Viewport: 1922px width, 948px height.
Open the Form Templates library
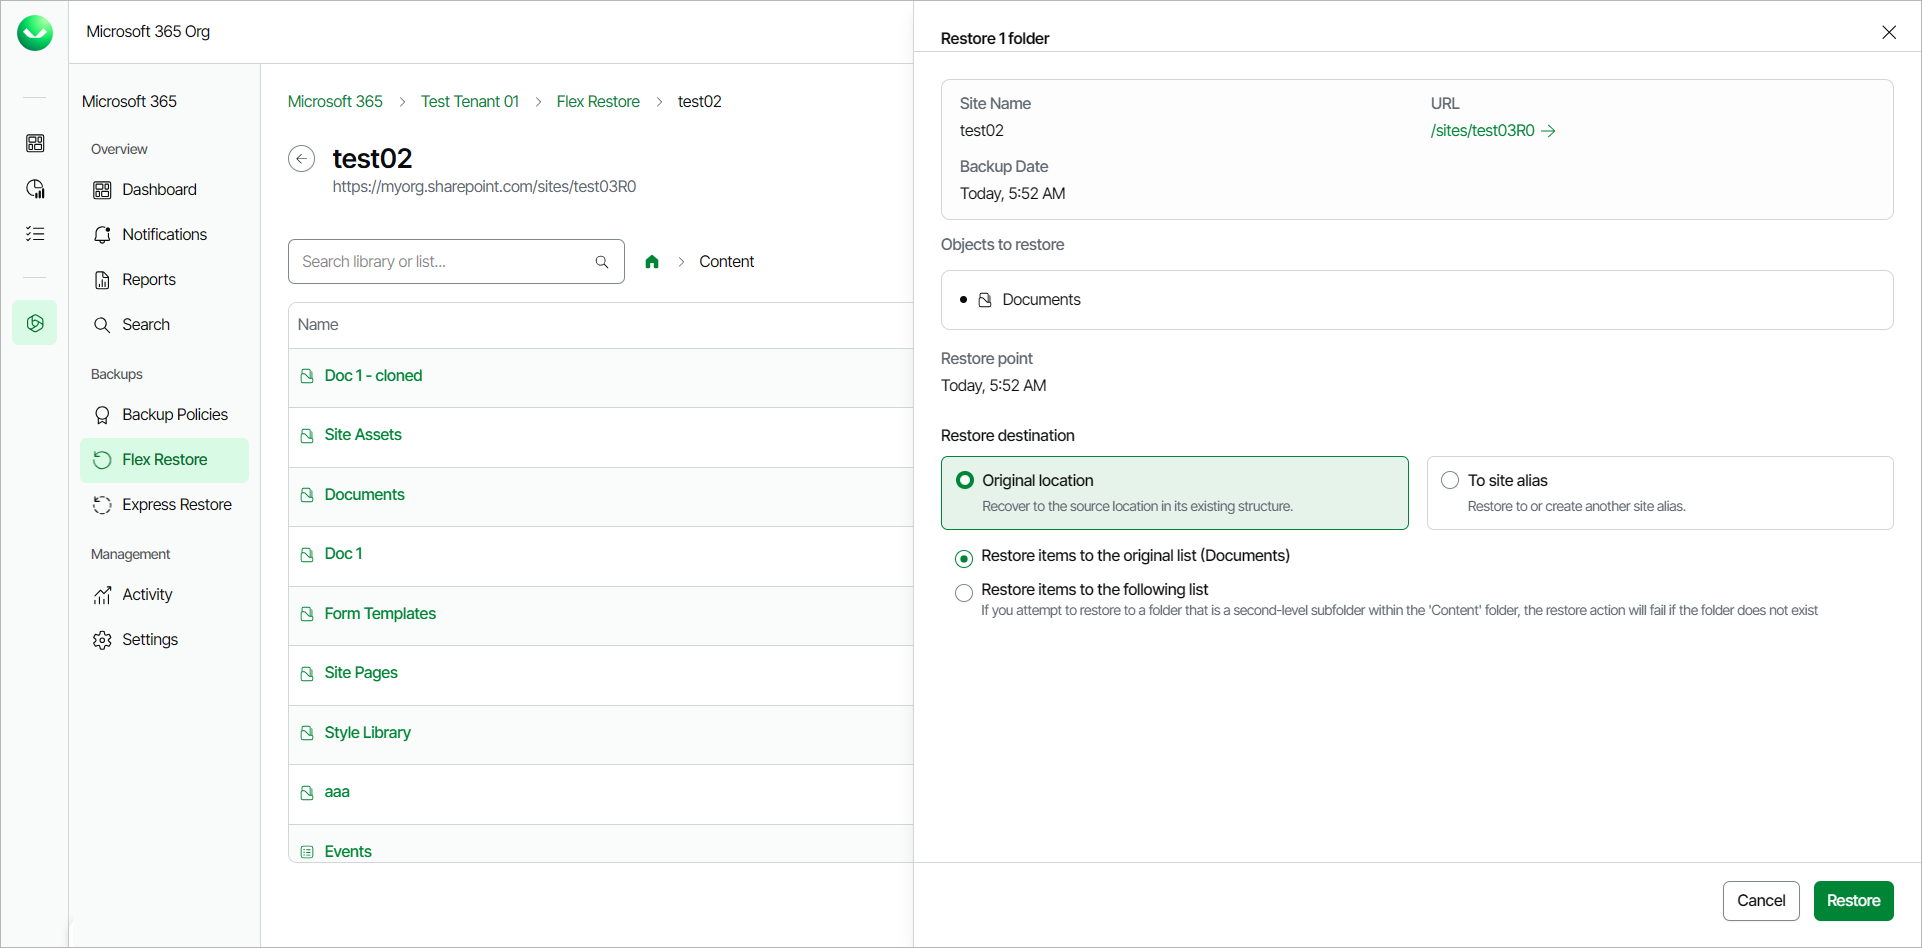pyautogui.click(x=380, y=613)
